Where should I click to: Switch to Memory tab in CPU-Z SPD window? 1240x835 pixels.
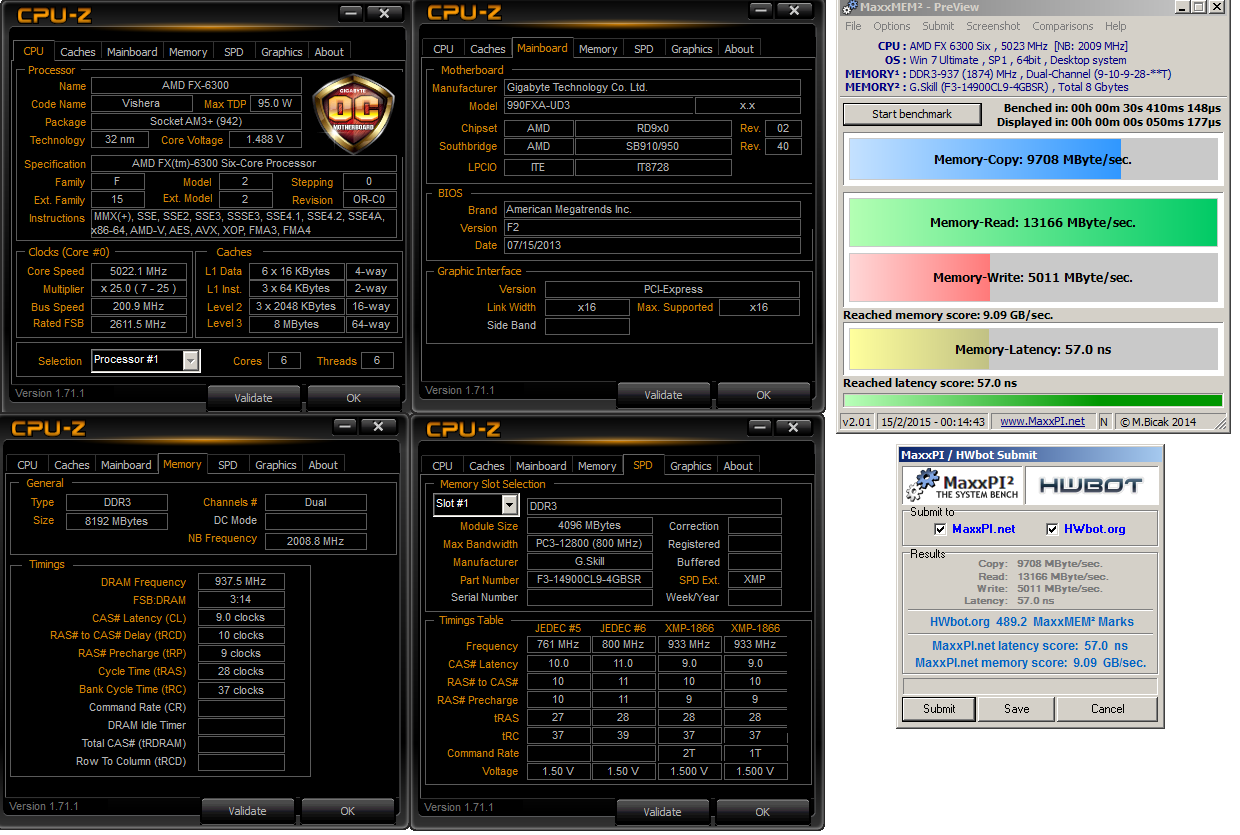point(597,466)
